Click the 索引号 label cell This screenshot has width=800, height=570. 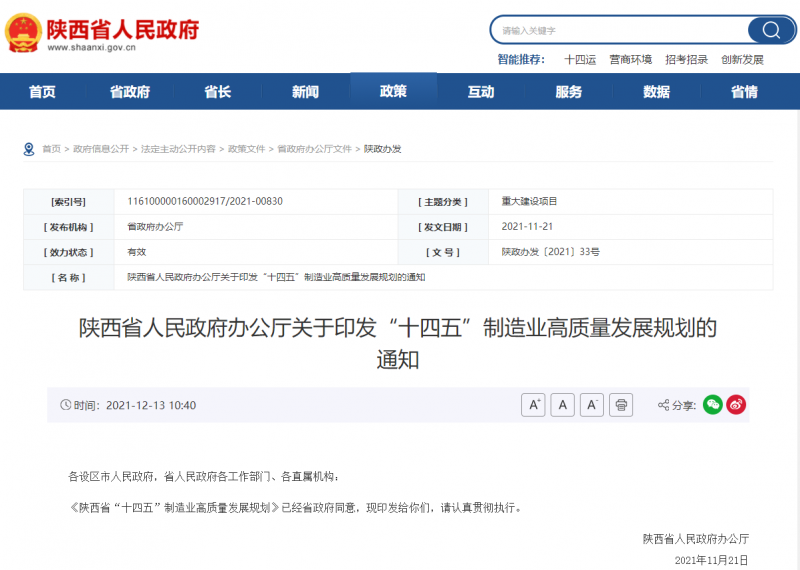68,202
